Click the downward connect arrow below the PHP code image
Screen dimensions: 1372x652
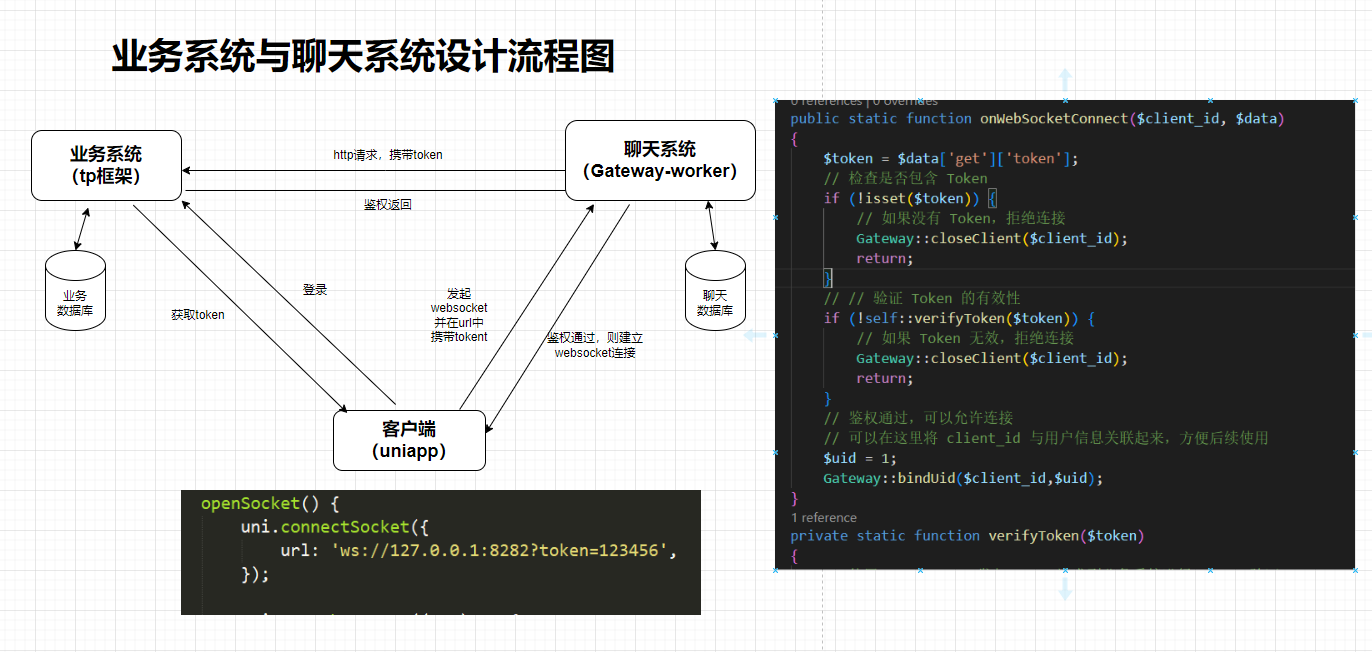pos(1066,588)
